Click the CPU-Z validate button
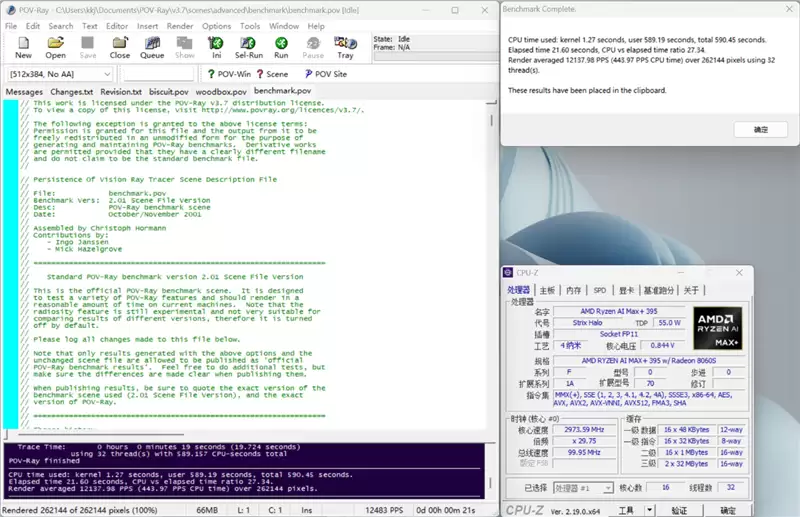This screenshot has width=800, height=517. pyautogui.click(x=679, y=510)
